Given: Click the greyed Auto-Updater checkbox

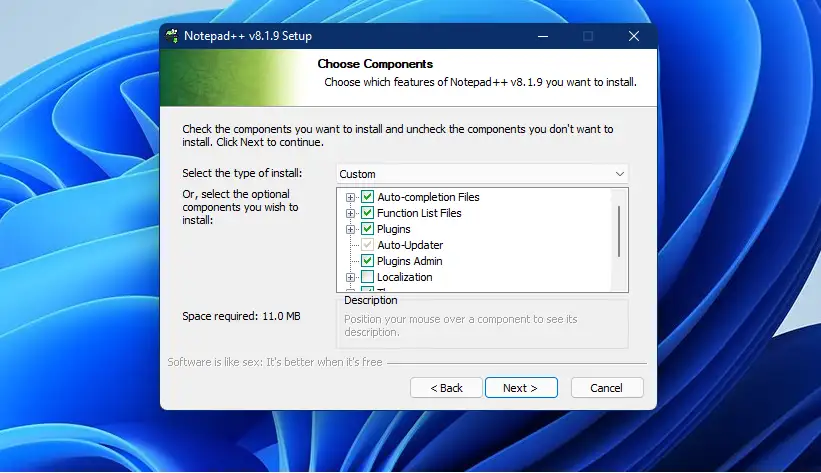Looking at the screenshot, I should (367, 245).
